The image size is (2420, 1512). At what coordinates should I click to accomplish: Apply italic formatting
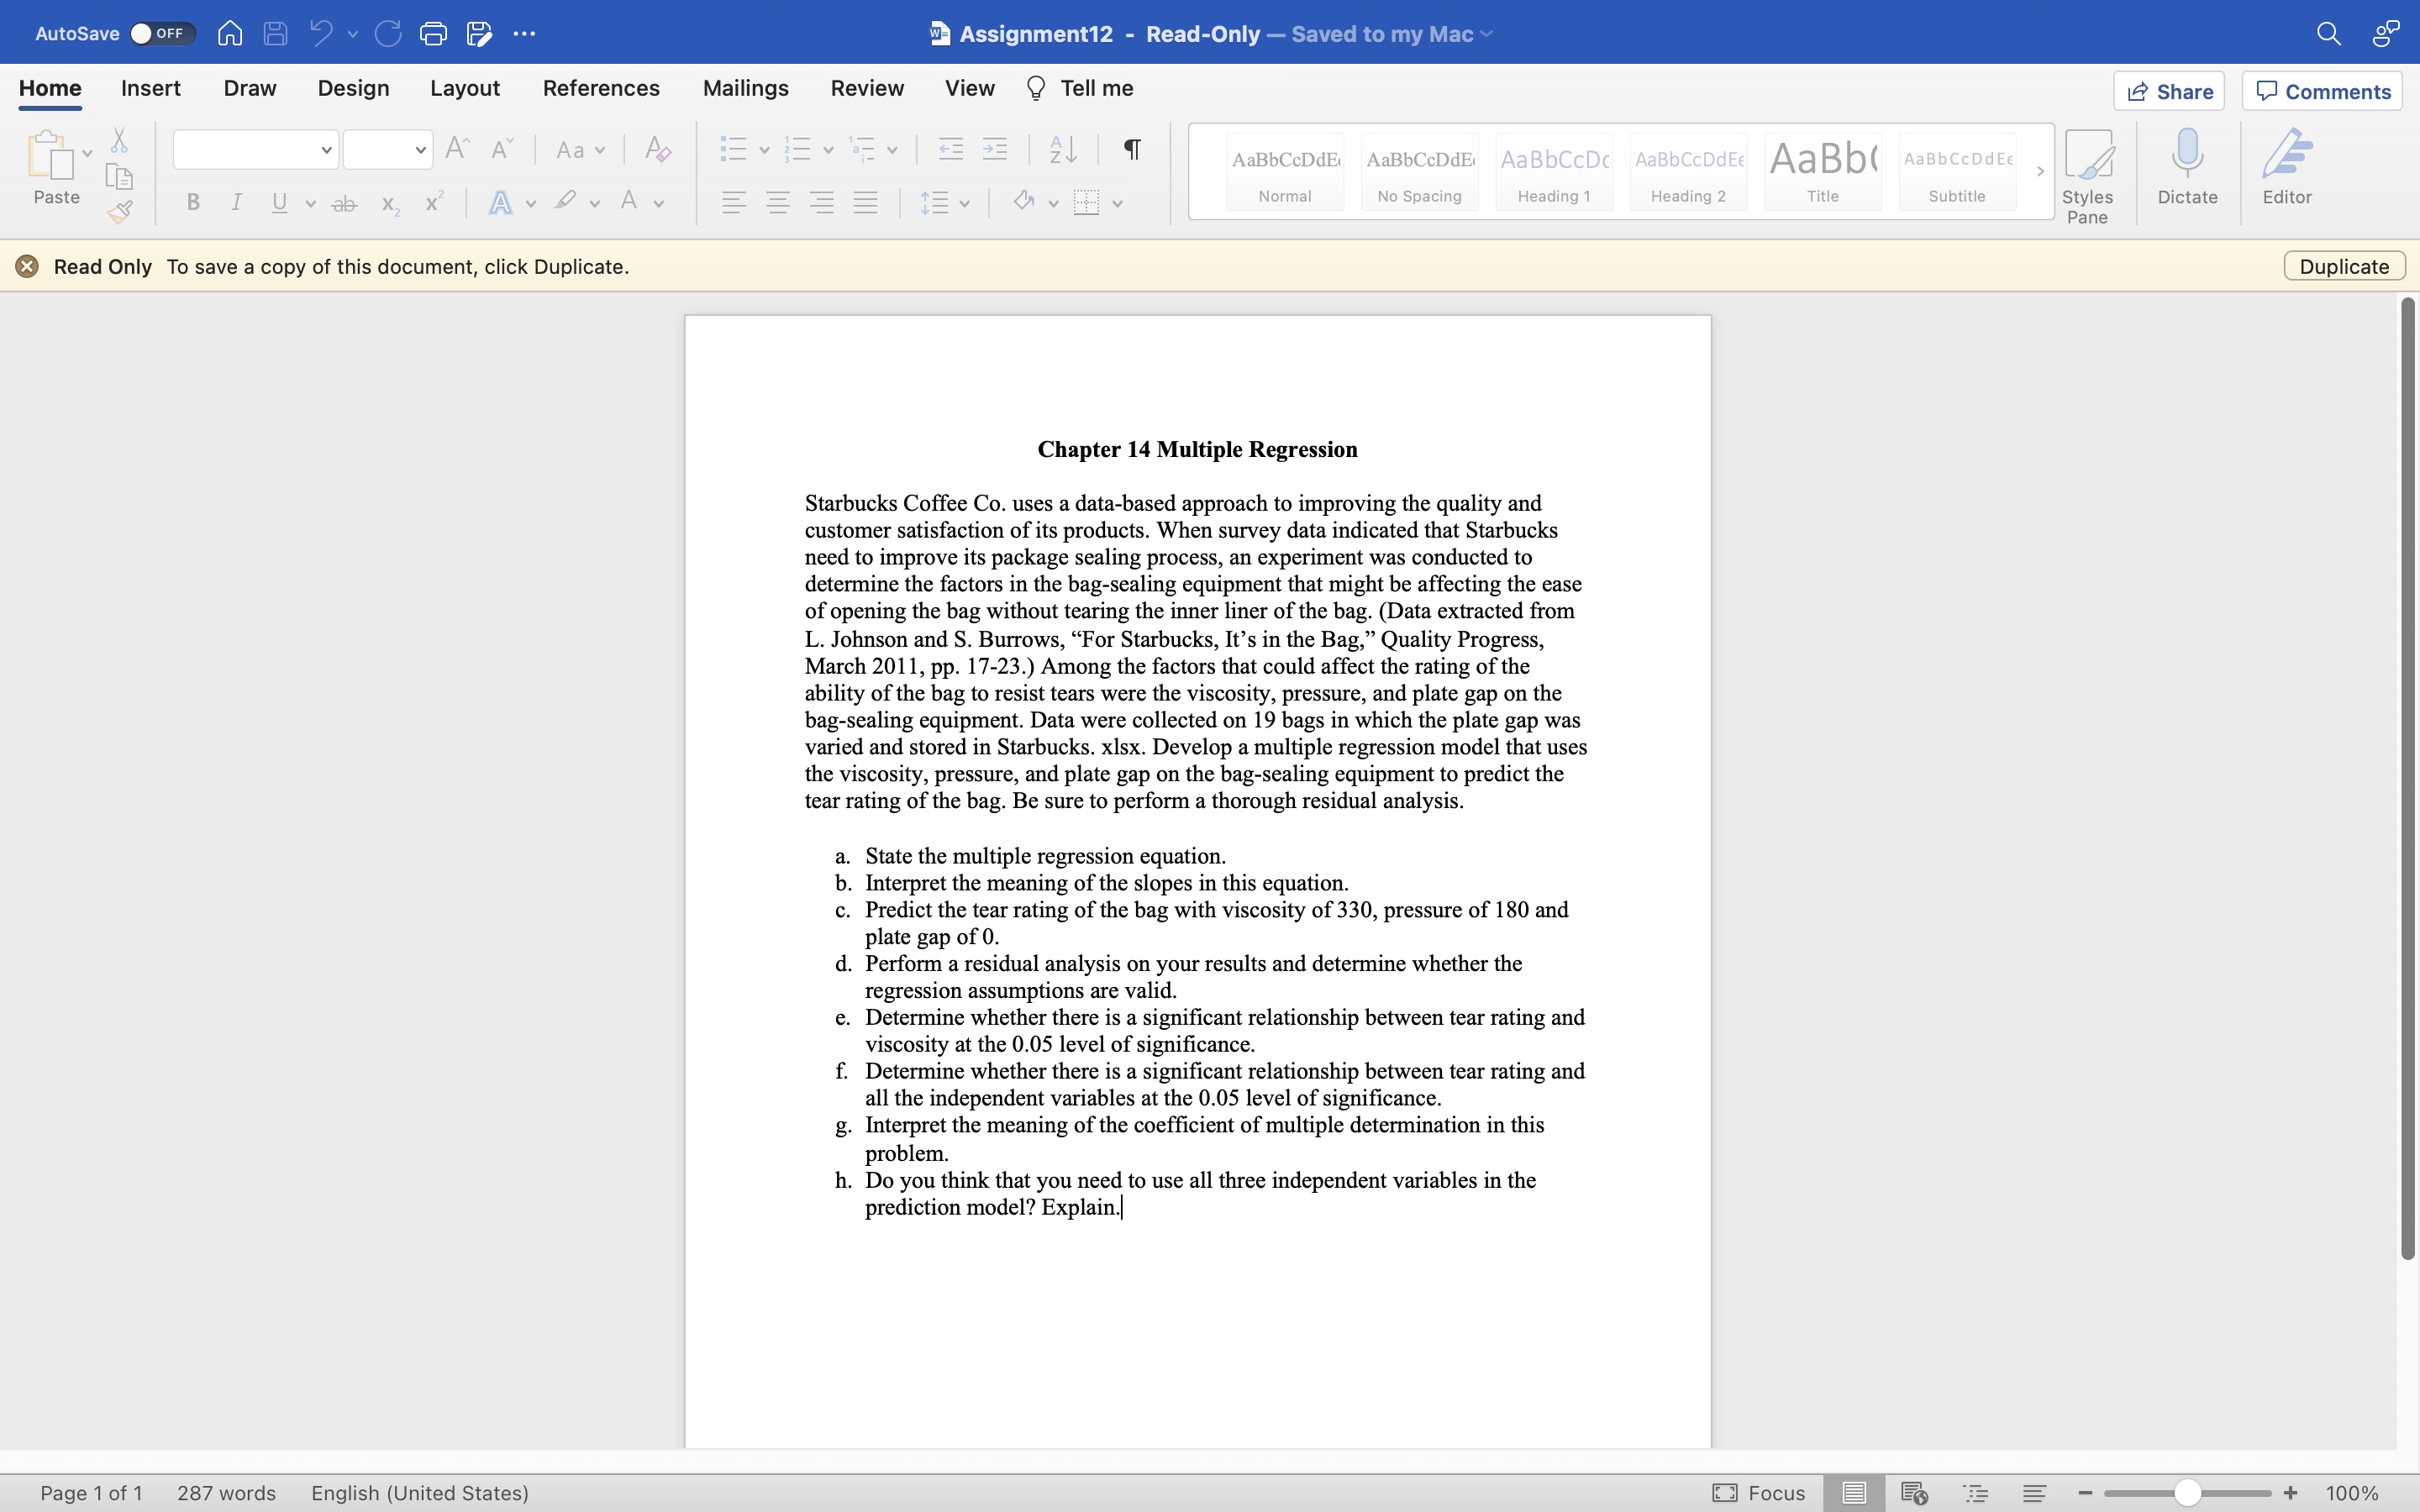click(x=235, y=203)
